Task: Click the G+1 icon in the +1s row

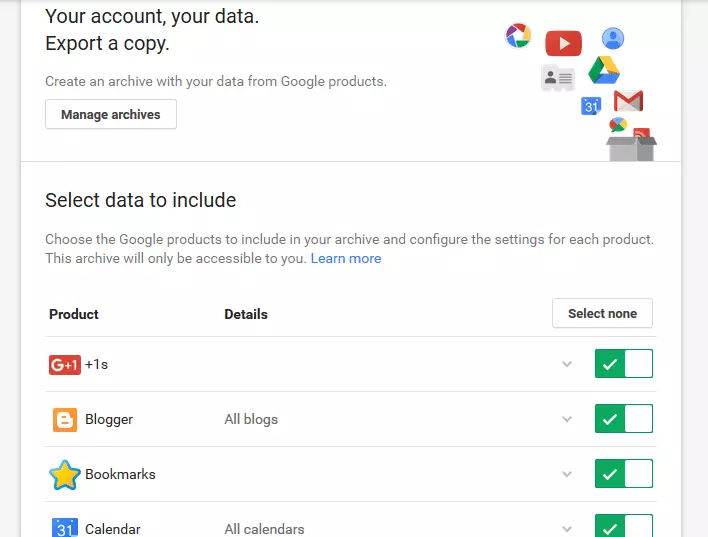Action: [x=65, y=364]
